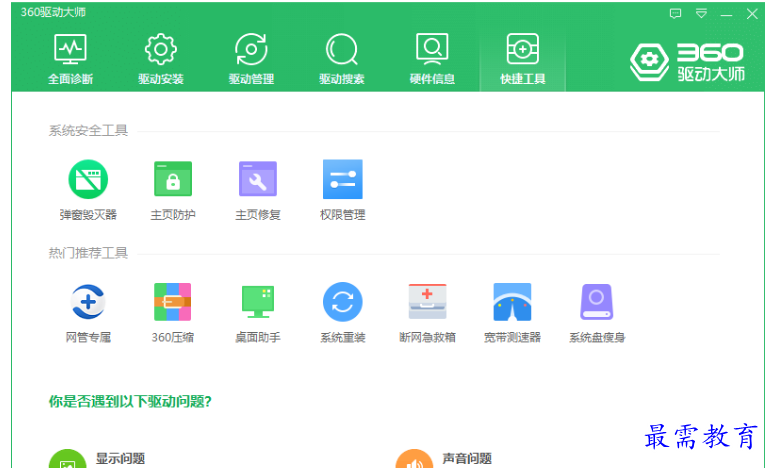Click the 声音问题 label text

(467, 459)
